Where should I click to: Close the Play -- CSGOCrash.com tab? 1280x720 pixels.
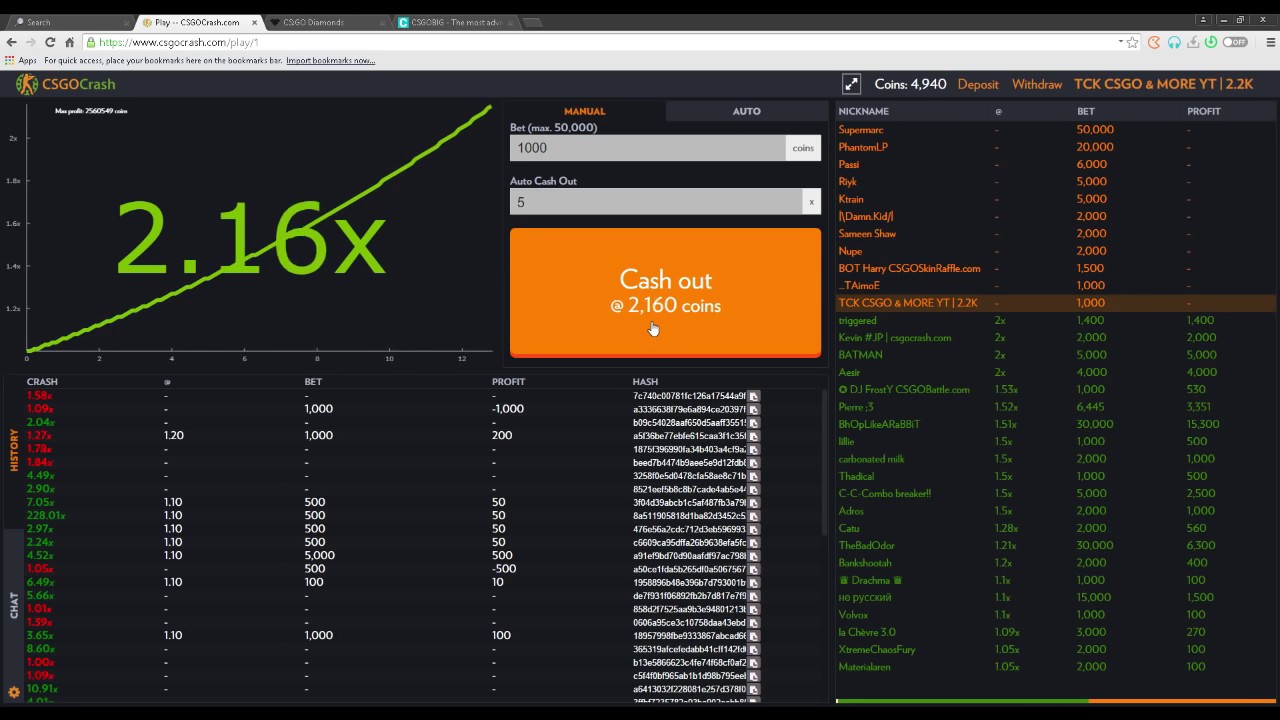254,22
